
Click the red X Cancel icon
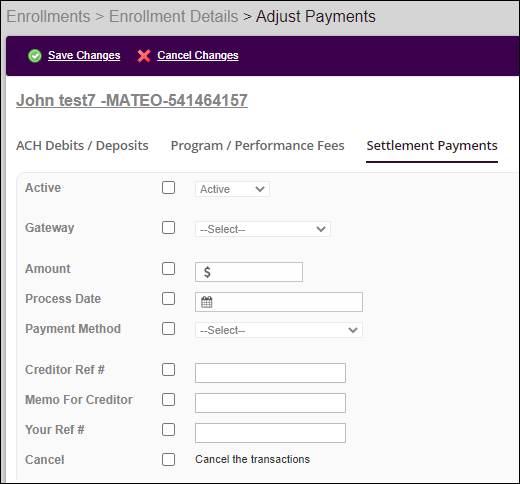coord(144,56)
